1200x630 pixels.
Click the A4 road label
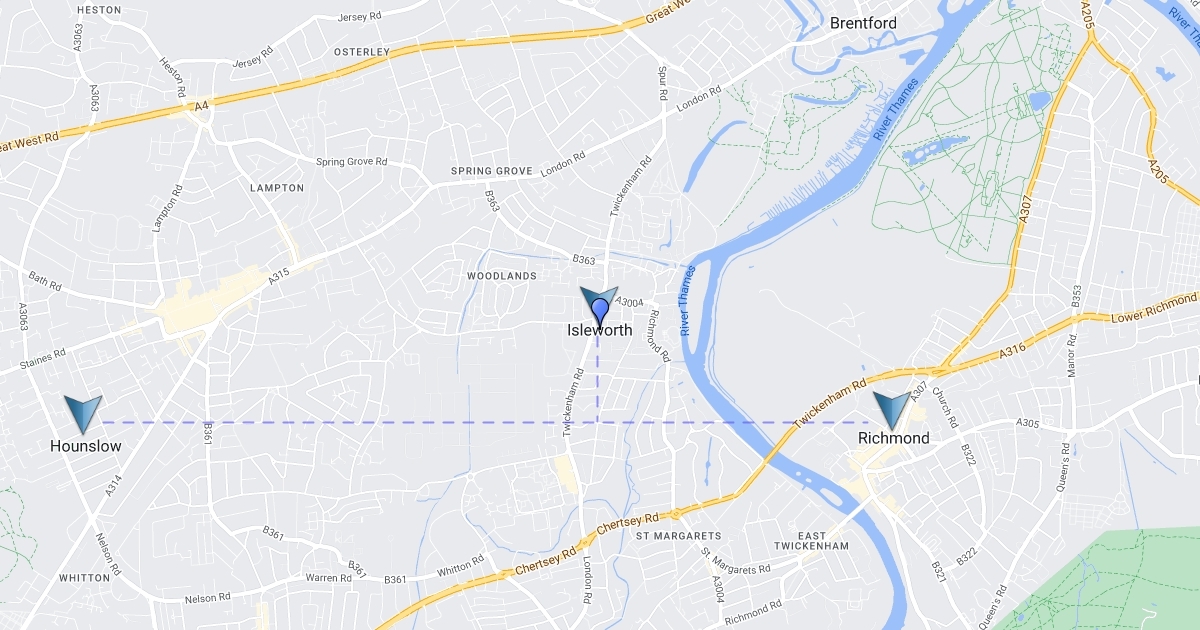click(x=202, y=105)
